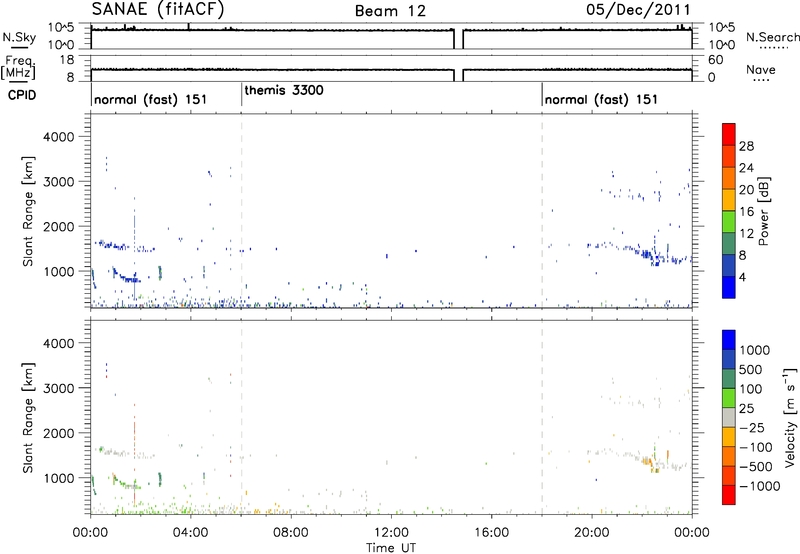Click the '3000' tick in the velocity panel
The width and height of the screenshot is (800, 554).
point(59,388)
